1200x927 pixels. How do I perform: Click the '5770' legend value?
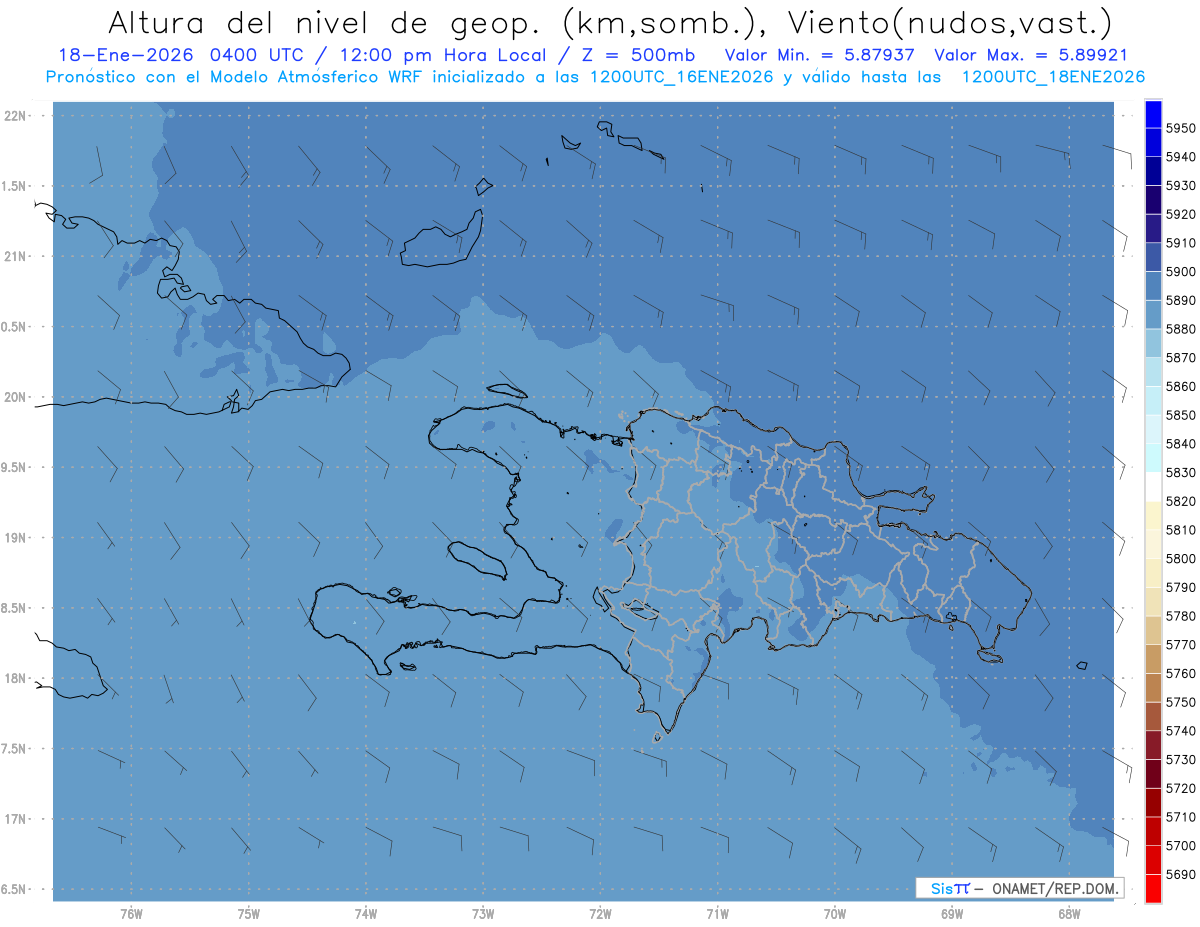pyautogui.click(x=1181, y=645)
